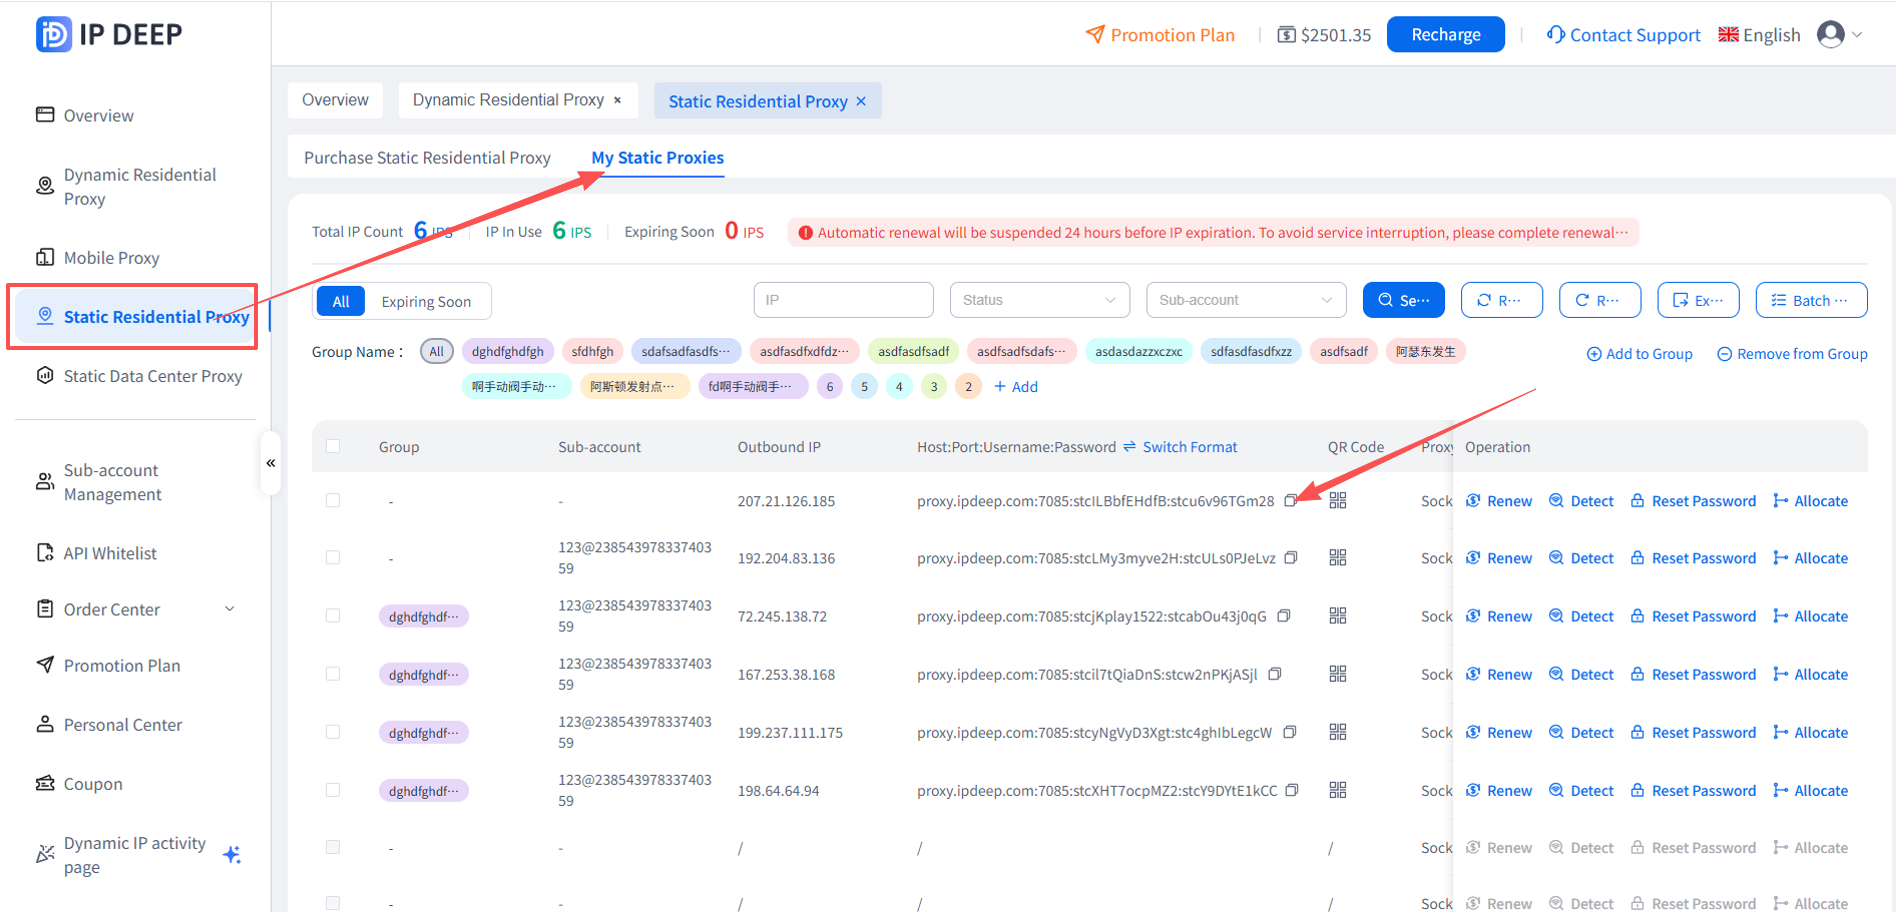Select the asdfasdfsadf green group tag

913,351
